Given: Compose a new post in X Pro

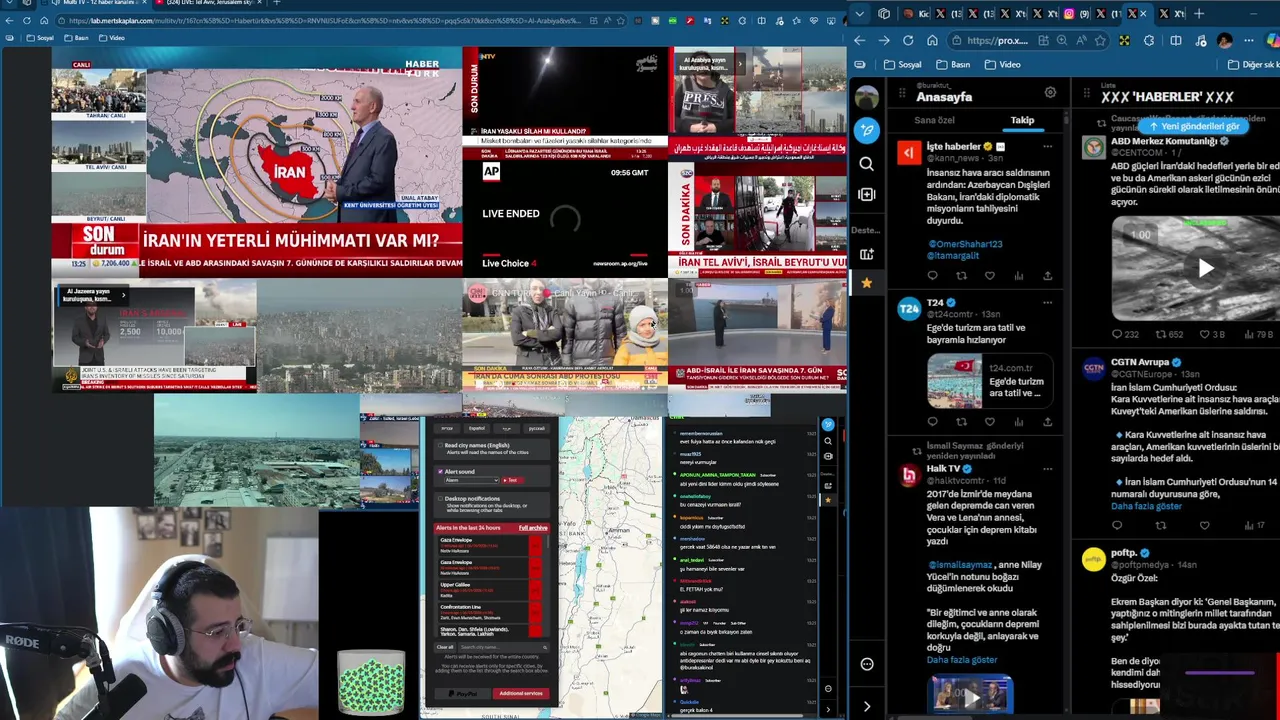Looking at the screenshot, I should [867, 130].
